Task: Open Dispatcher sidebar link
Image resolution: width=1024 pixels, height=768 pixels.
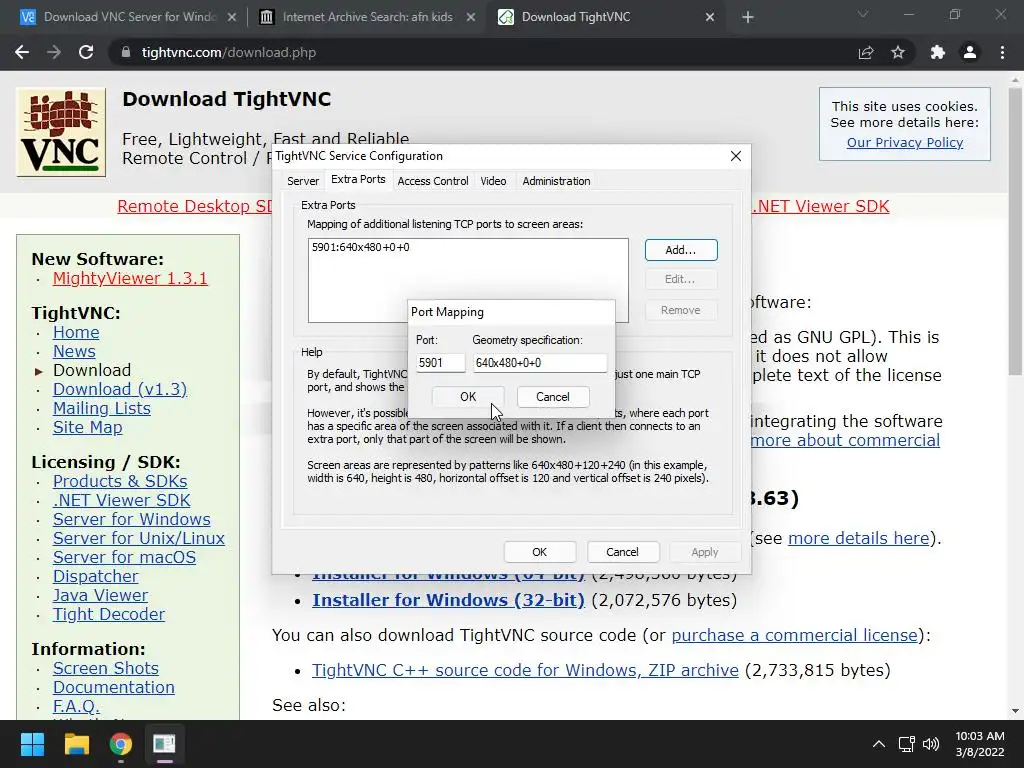Action: 95,576
